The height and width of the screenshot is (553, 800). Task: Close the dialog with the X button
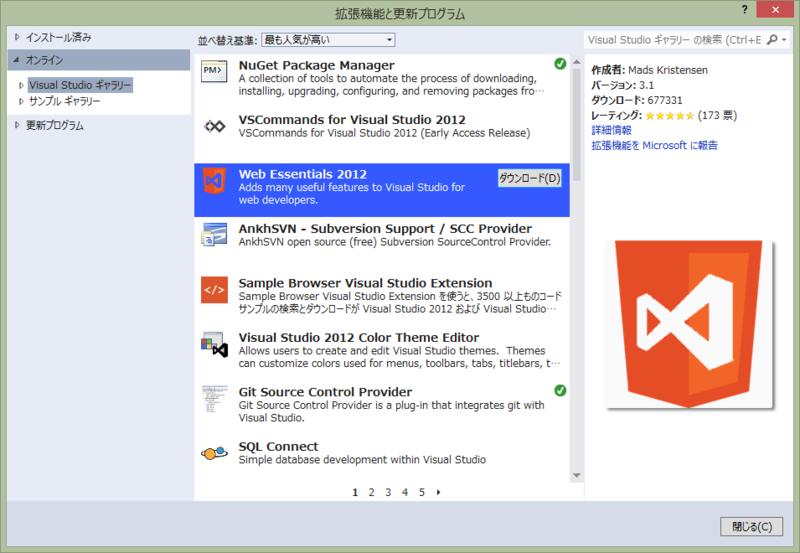(775, 10)
